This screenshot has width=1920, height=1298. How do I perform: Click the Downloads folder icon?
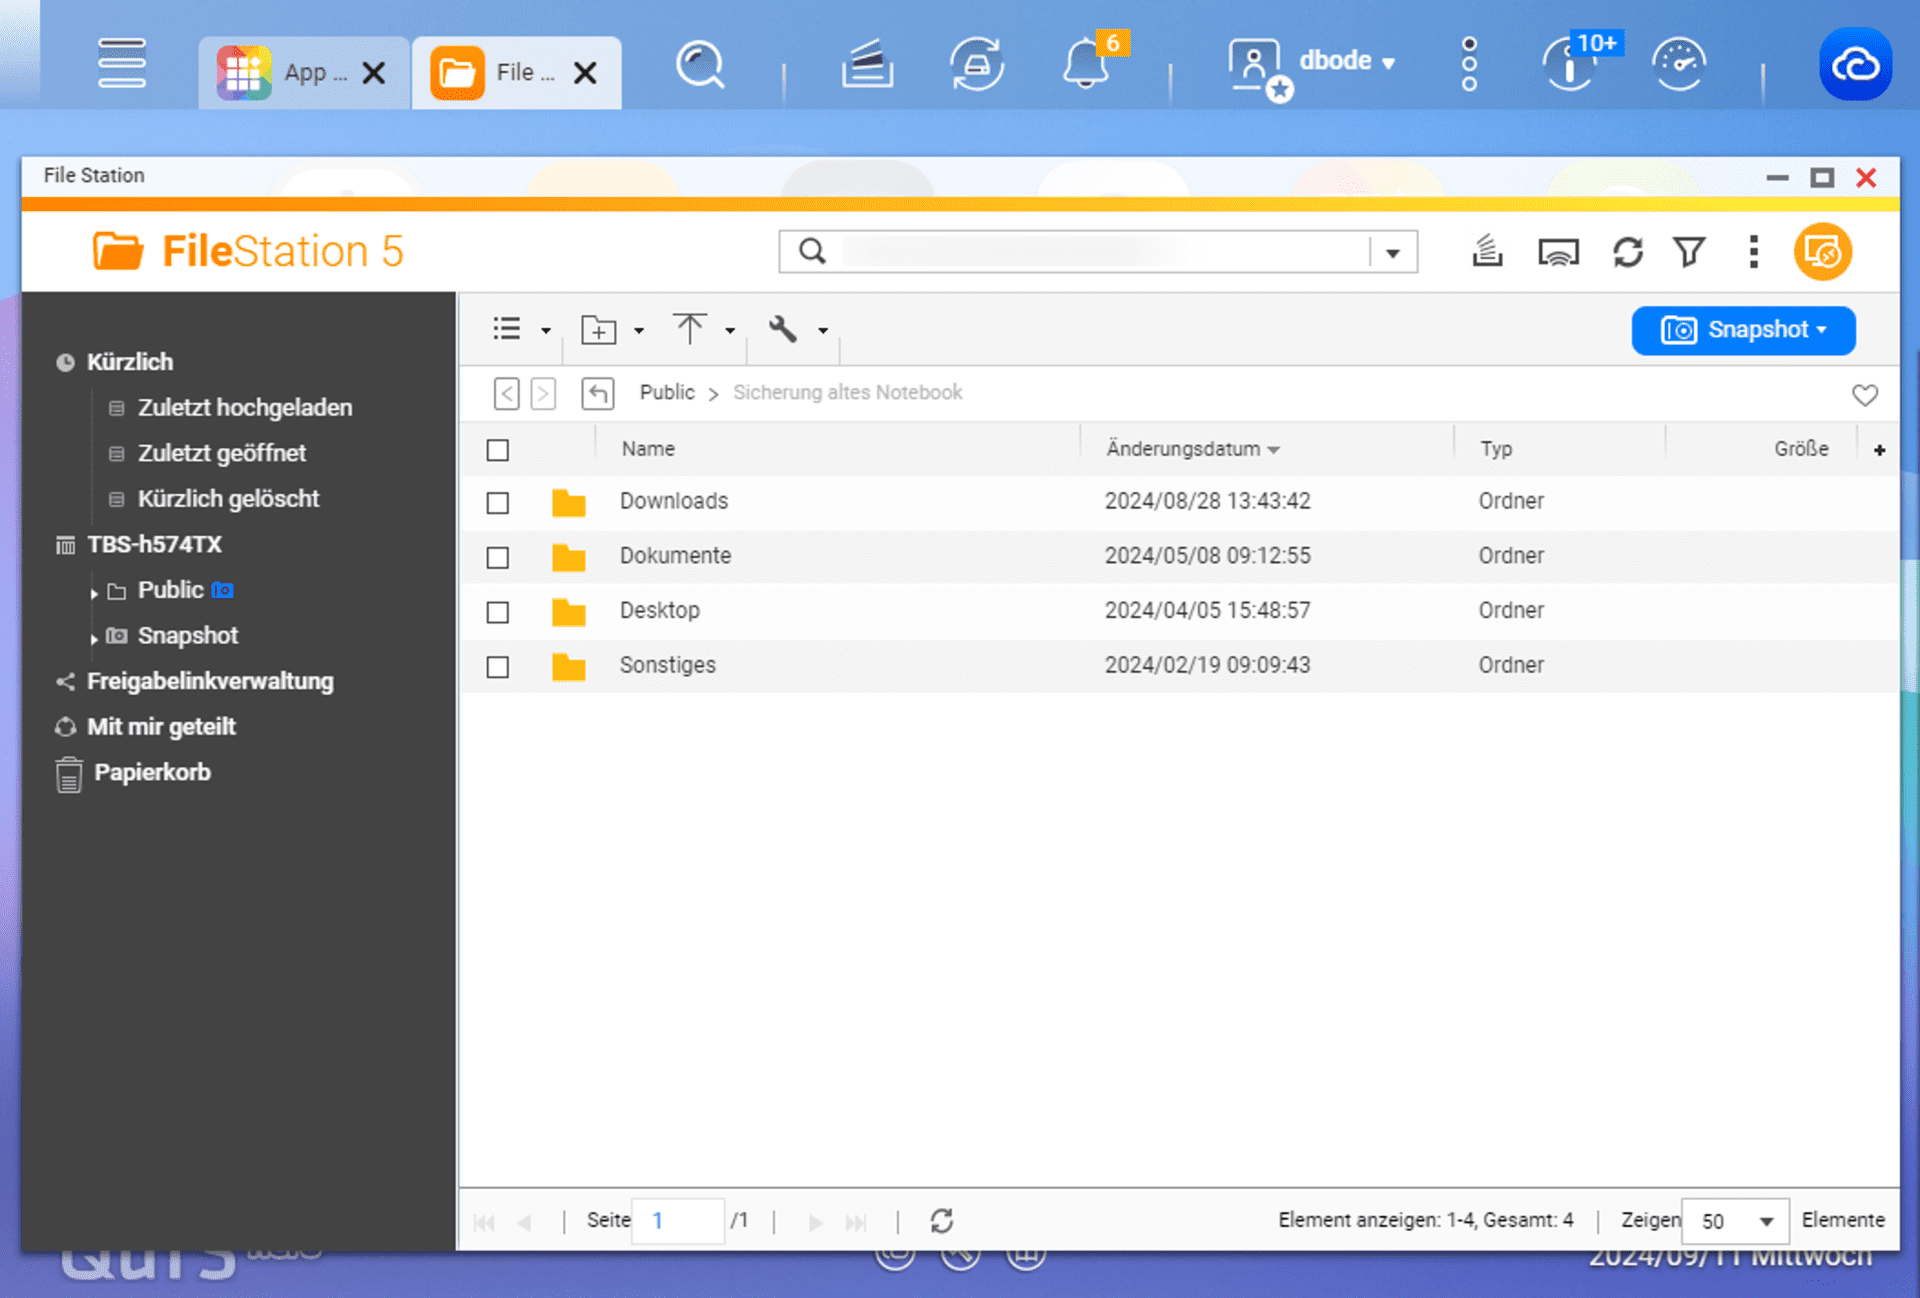[x=569, y=502]
